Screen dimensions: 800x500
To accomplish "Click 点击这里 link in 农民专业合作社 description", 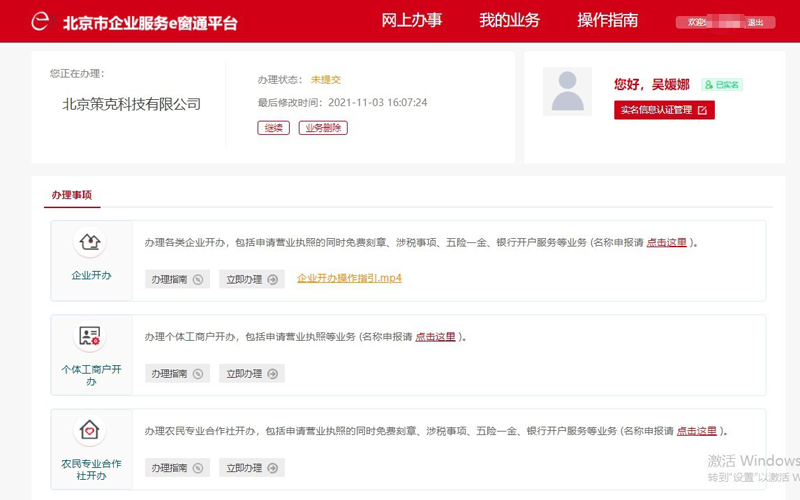I will point(696,431).
